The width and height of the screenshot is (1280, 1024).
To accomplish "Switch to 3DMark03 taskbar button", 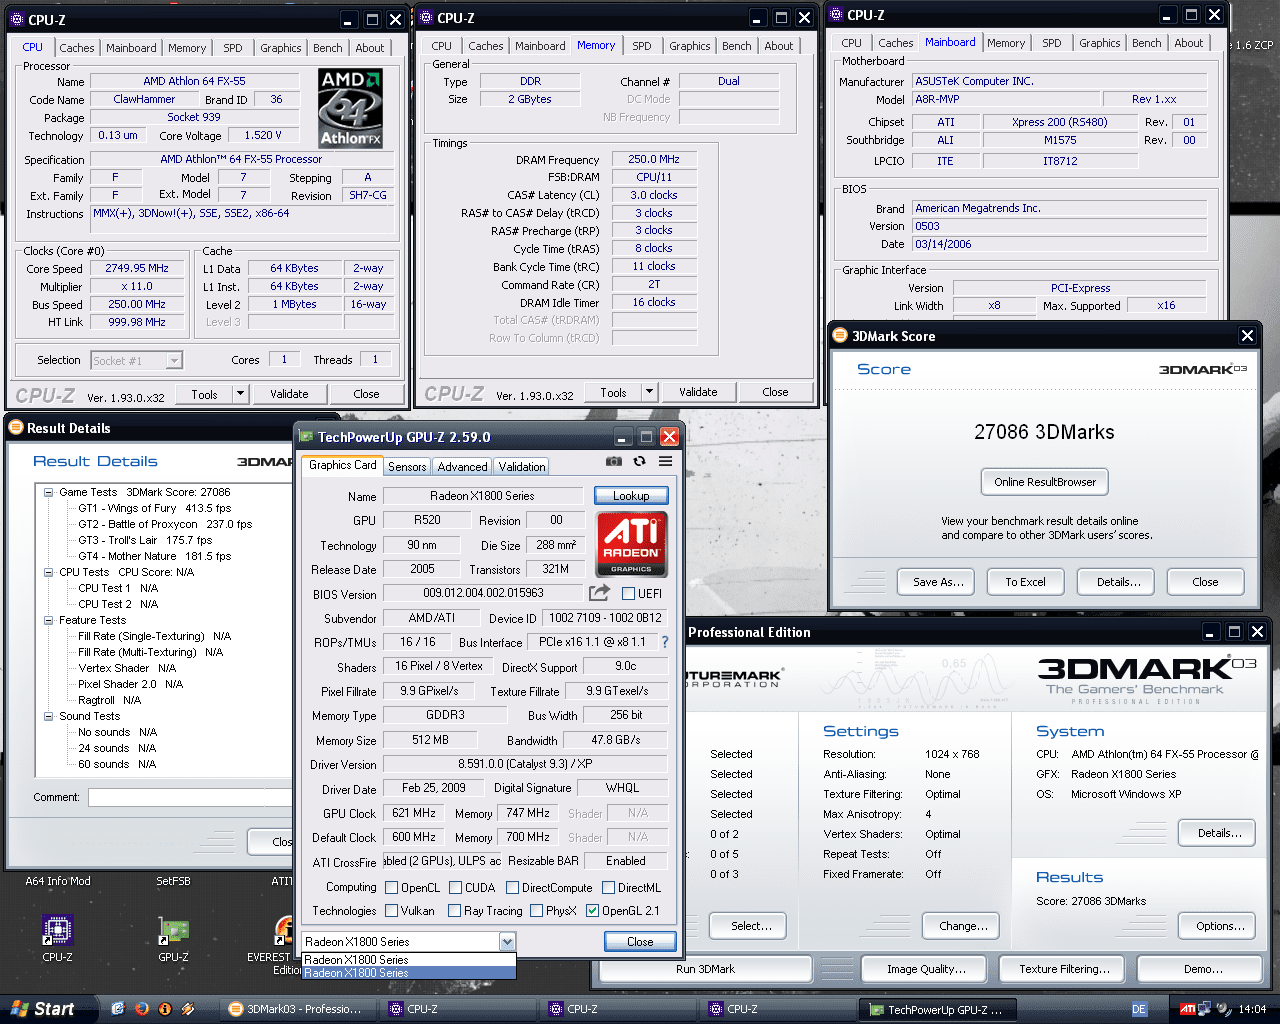I will pyautogui.click(x=300, y=1009).
